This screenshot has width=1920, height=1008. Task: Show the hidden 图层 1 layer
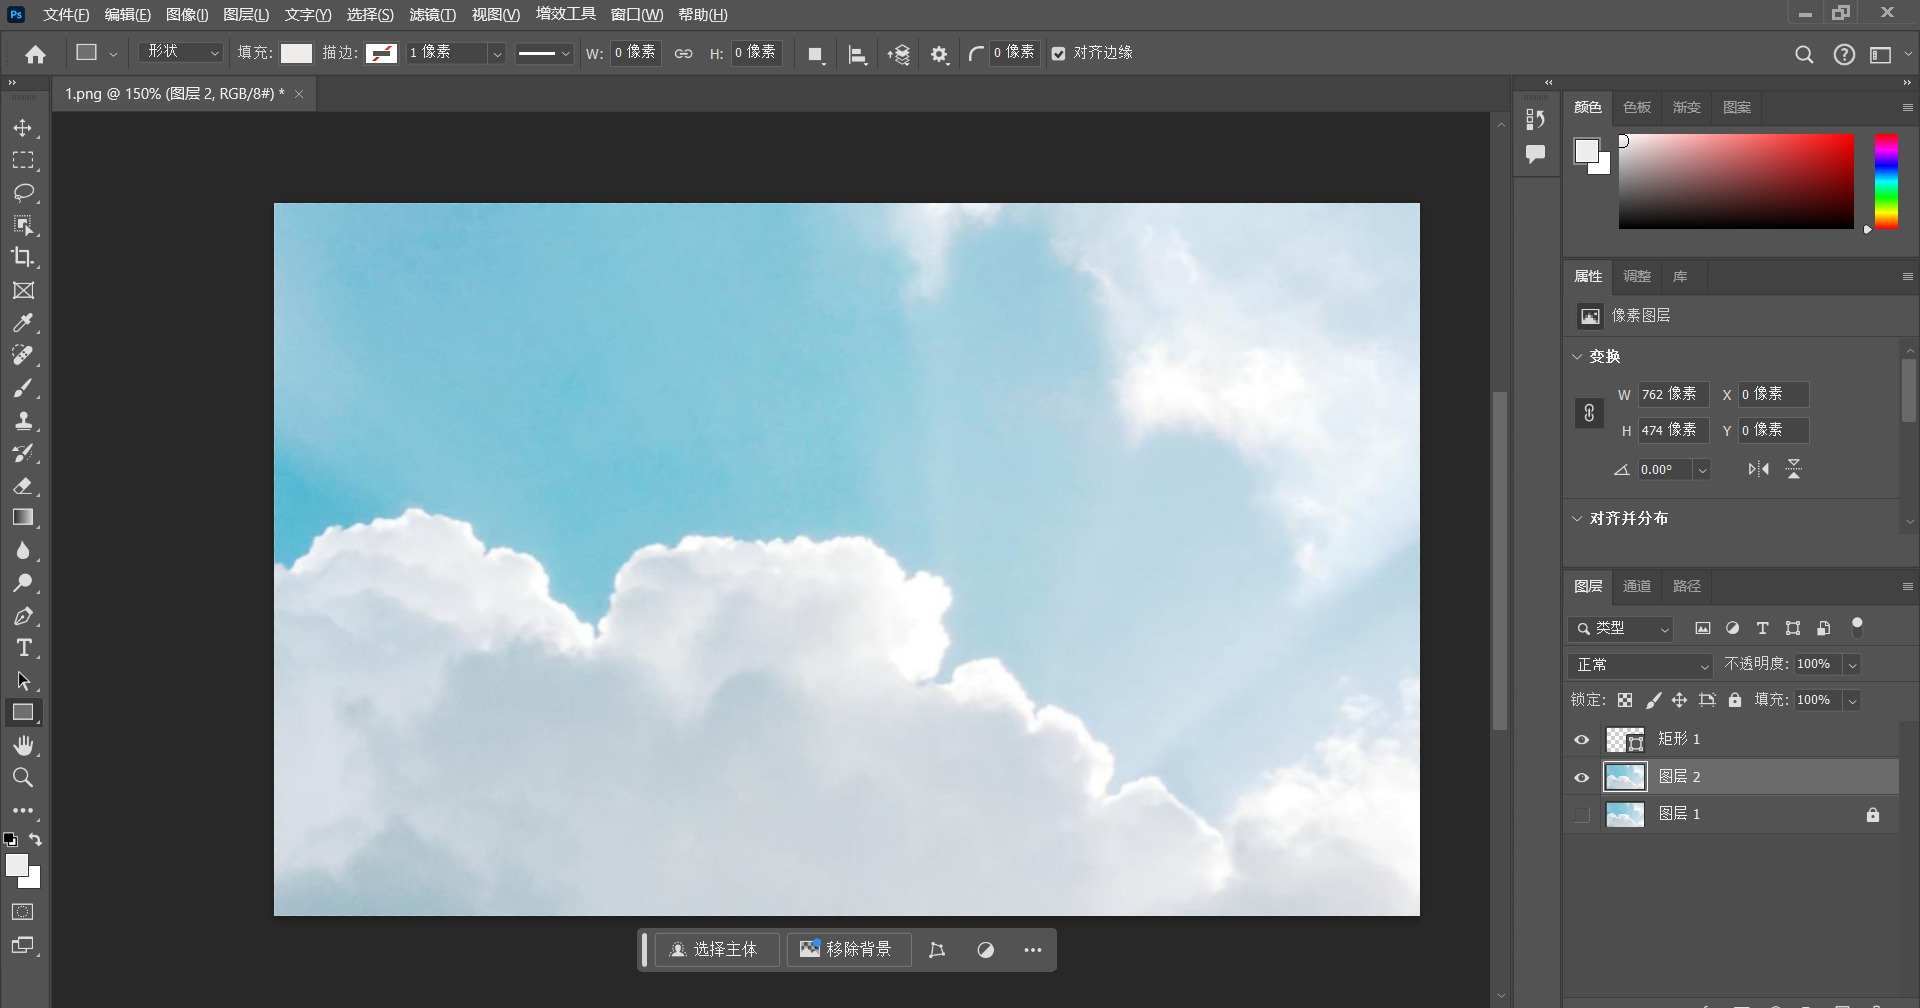1582,815
